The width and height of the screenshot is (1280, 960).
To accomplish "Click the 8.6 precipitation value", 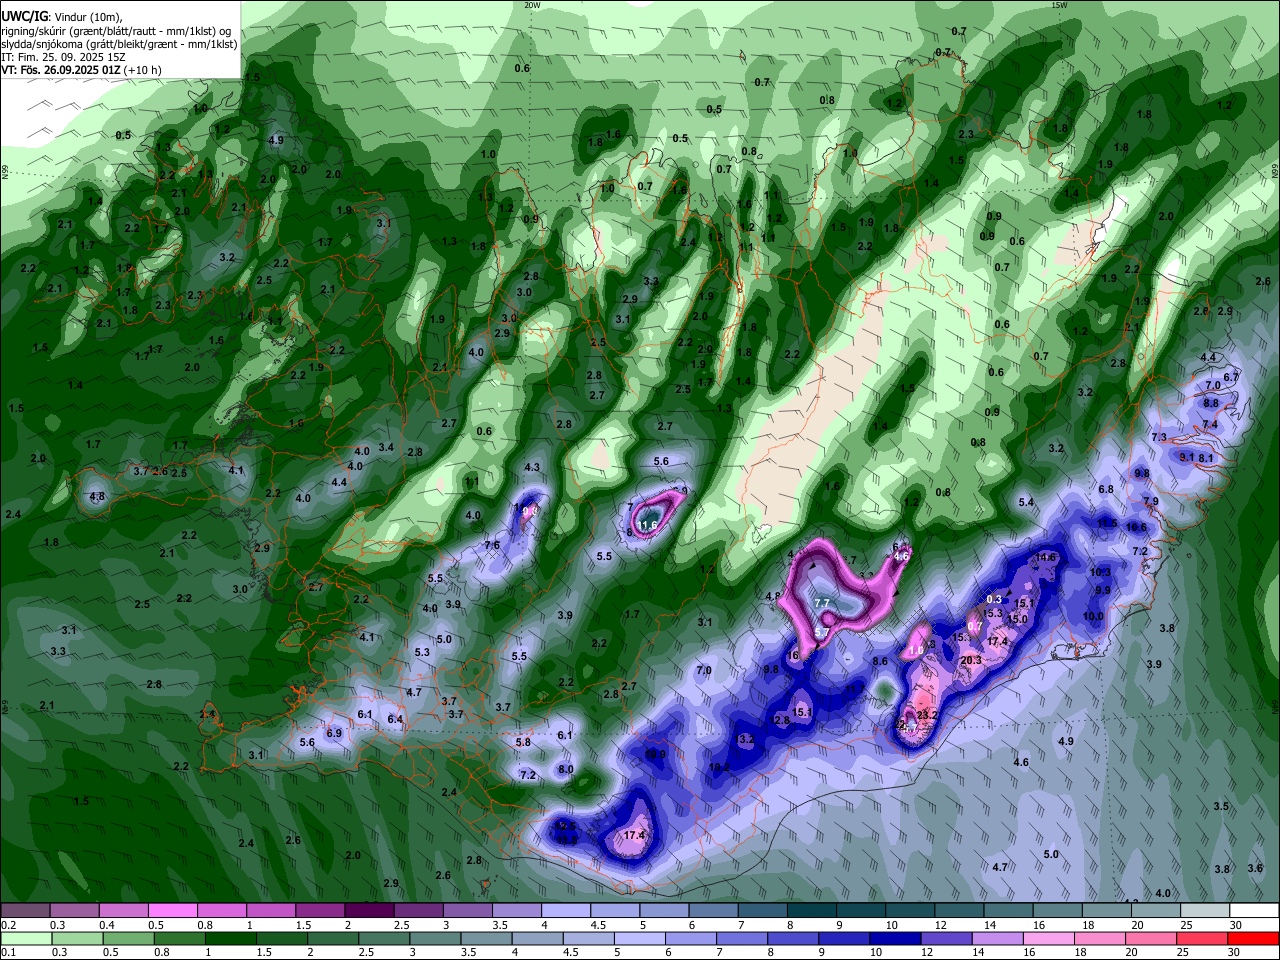I will (880, 661).
